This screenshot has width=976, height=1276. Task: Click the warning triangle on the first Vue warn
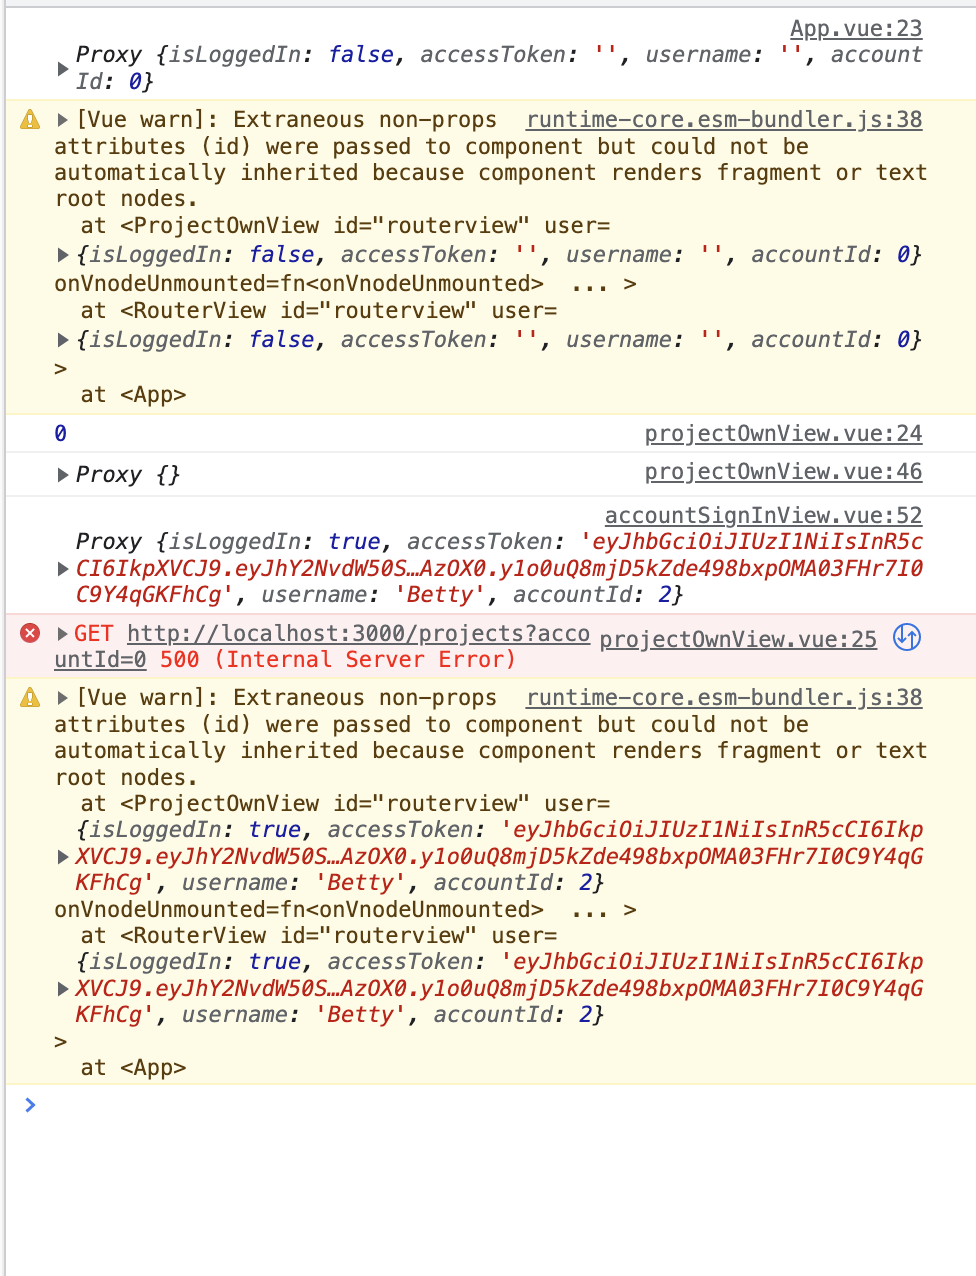click(x=29, y=119)
